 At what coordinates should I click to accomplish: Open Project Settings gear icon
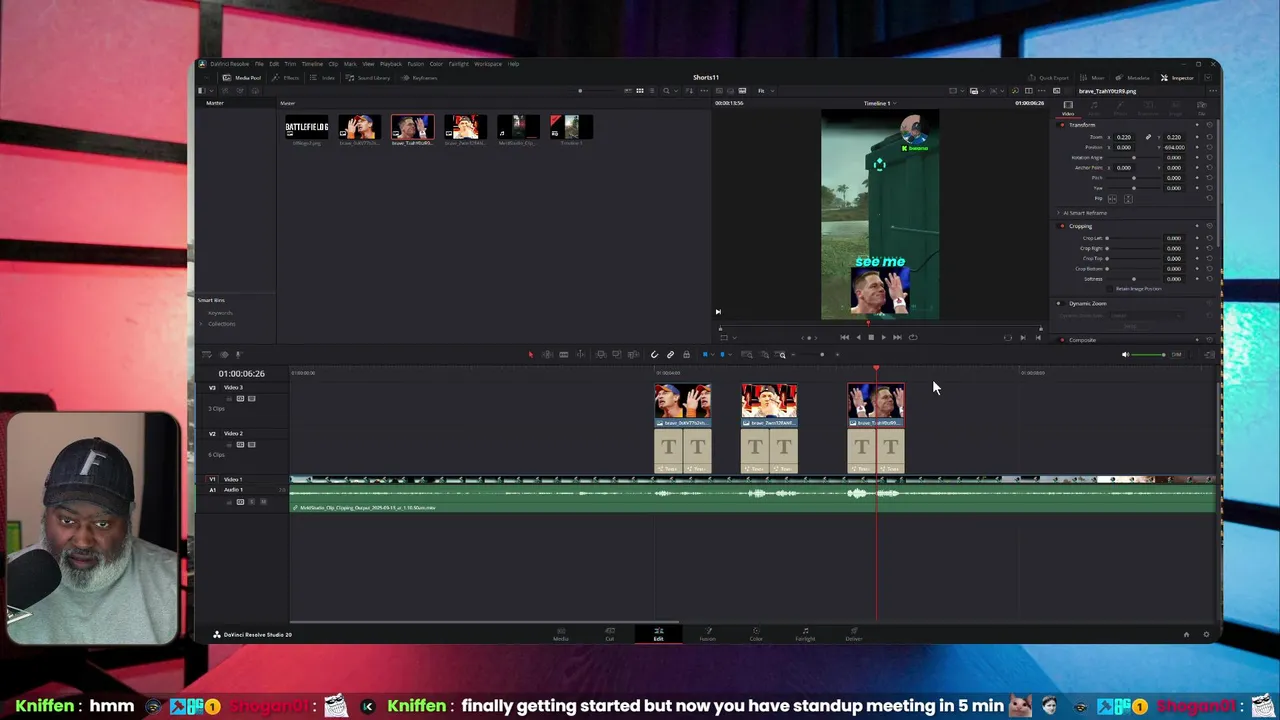tap(1206, 634)
